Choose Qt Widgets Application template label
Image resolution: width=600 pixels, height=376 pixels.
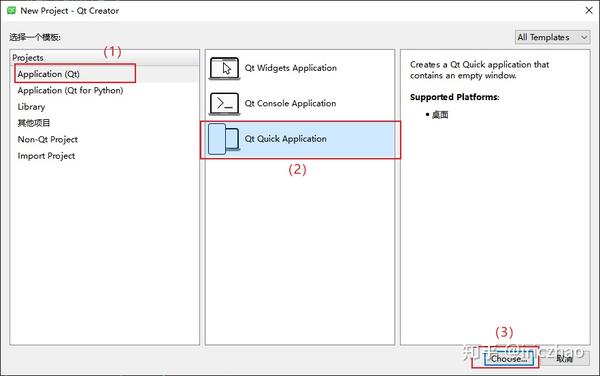[291, 68]
